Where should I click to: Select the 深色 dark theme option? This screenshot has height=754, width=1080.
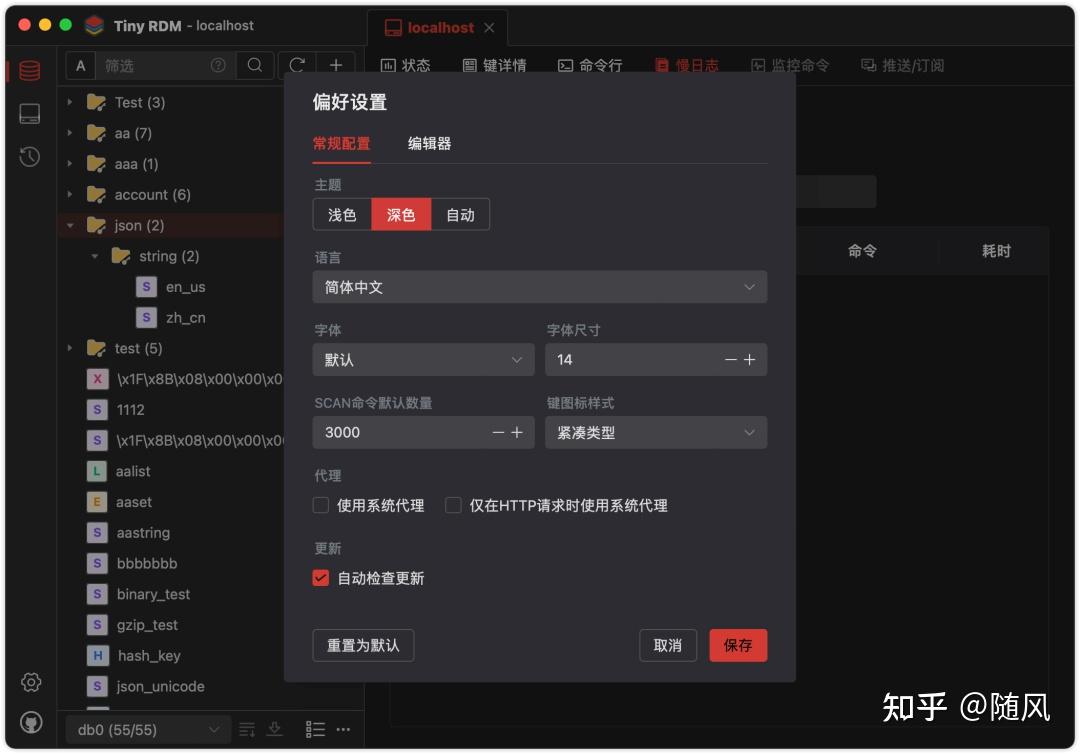(x=401, y=214)
